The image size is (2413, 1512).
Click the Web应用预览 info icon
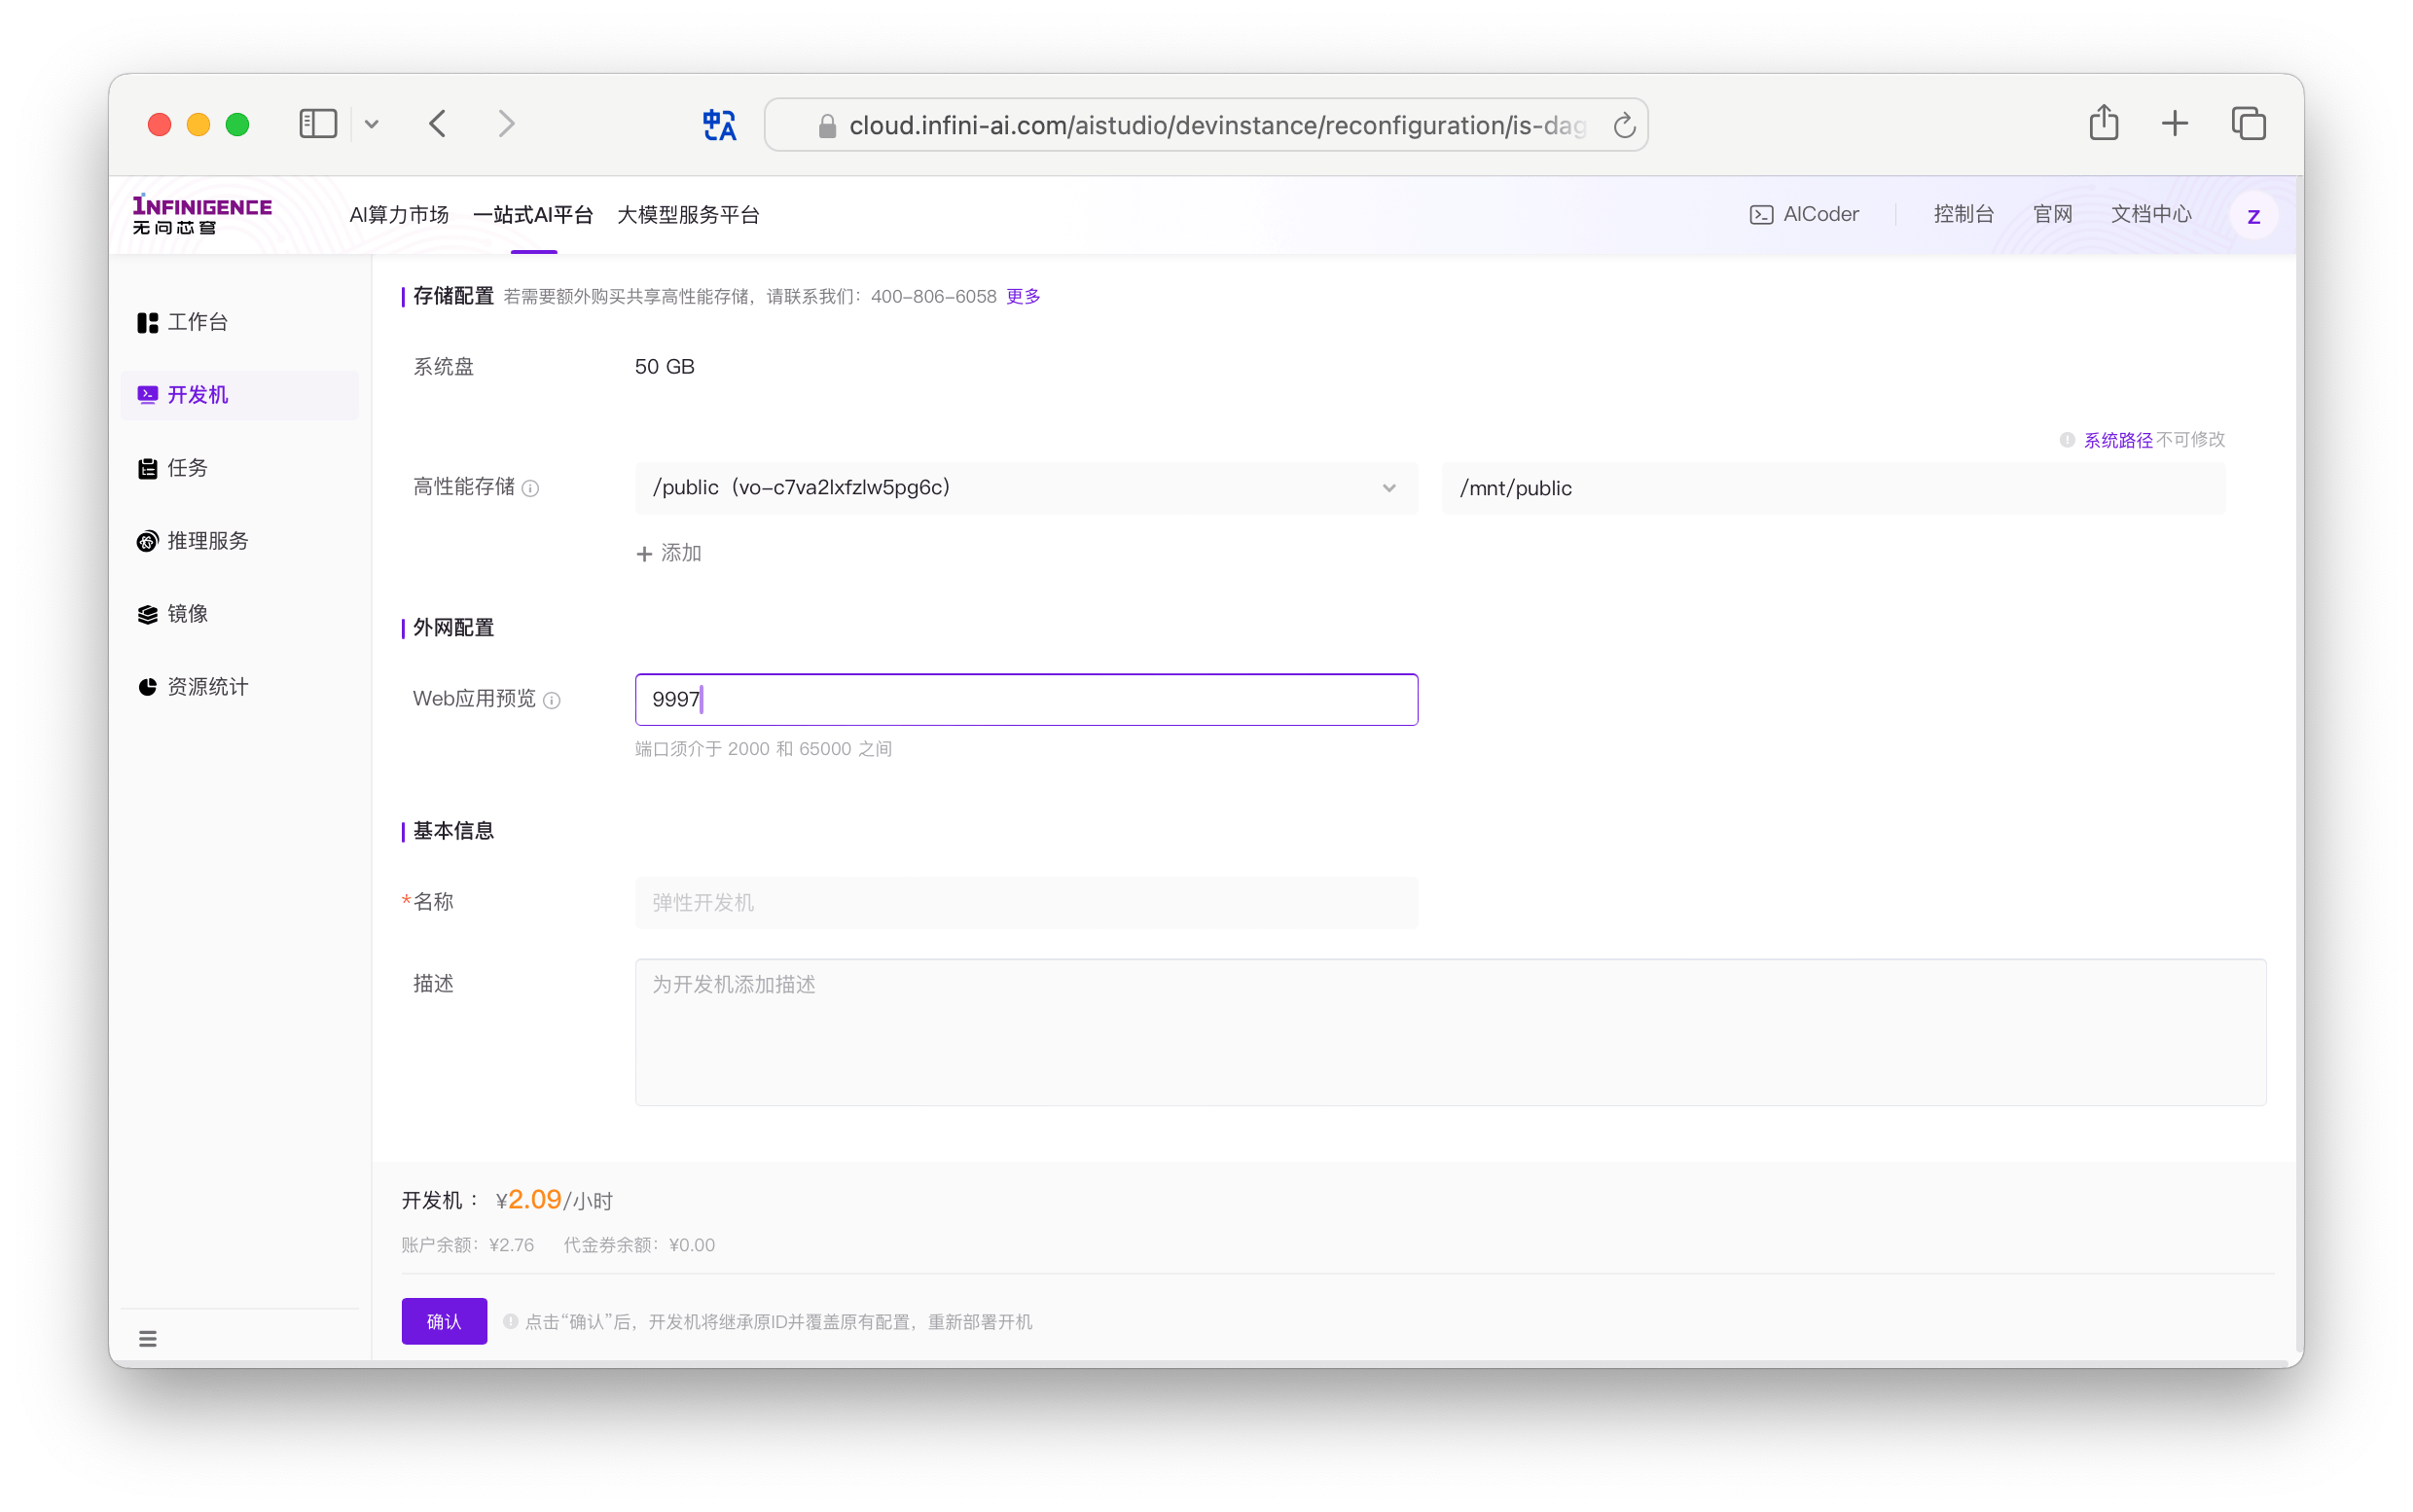coord(551,700)
